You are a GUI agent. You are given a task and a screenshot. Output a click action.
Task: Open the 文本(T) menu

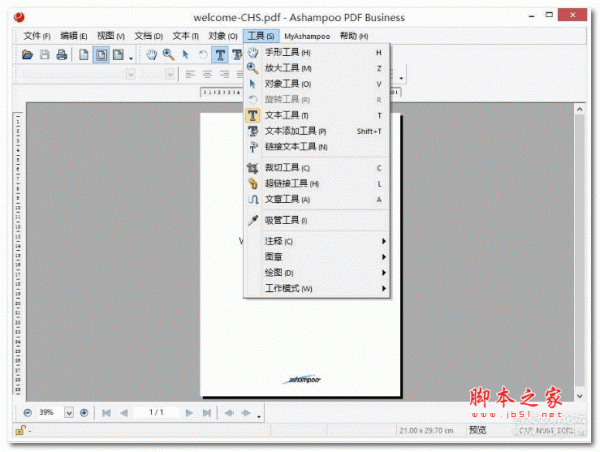click(185, 36)
